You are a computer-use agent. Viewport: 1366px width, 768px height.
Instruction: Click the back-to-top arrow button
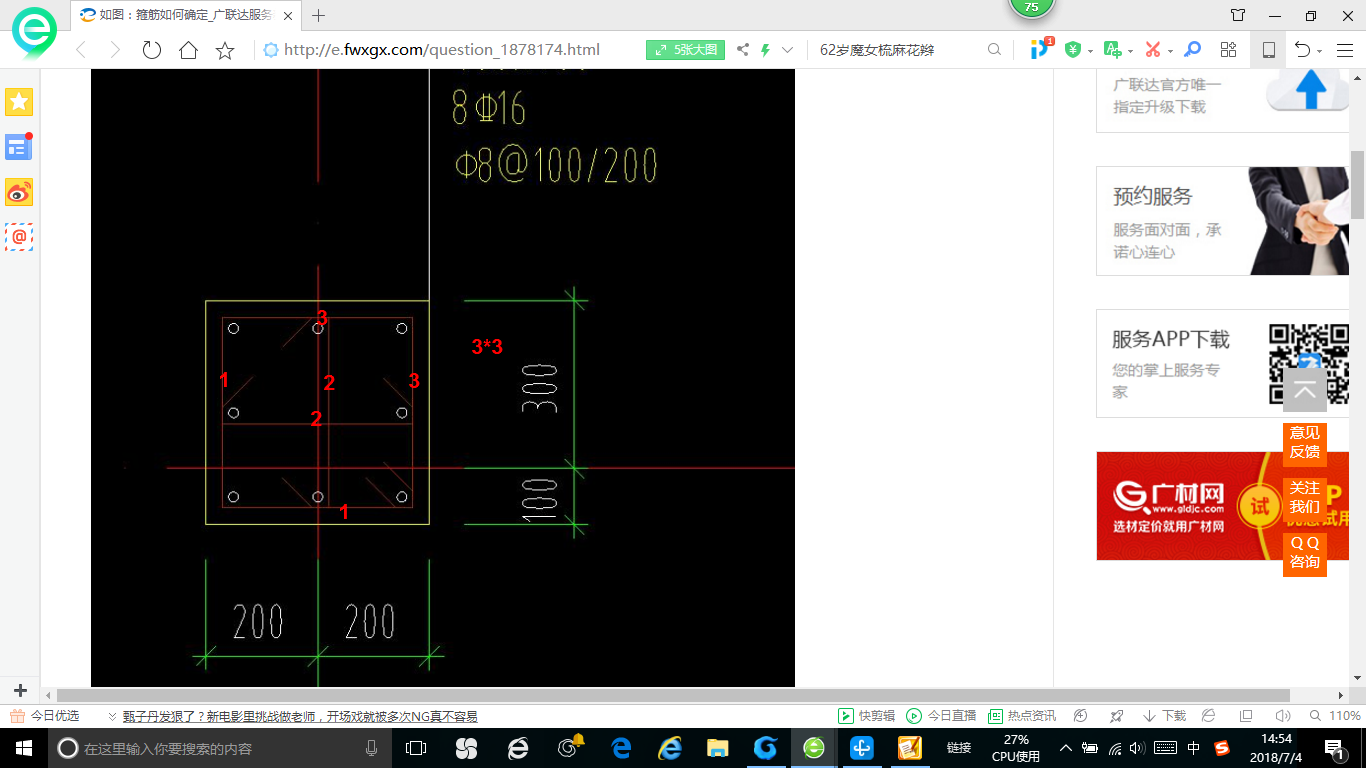(1304, 390)
